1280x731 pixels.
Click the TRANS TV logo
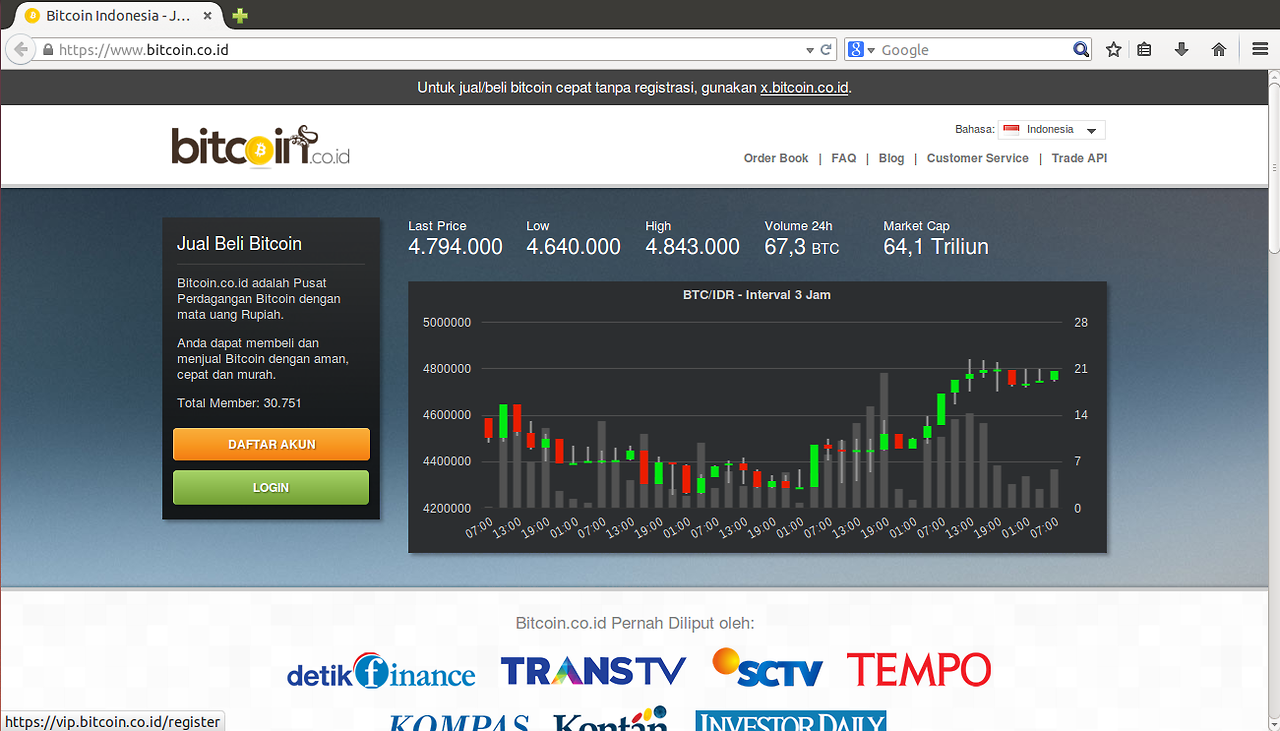[x=593, y=671]
